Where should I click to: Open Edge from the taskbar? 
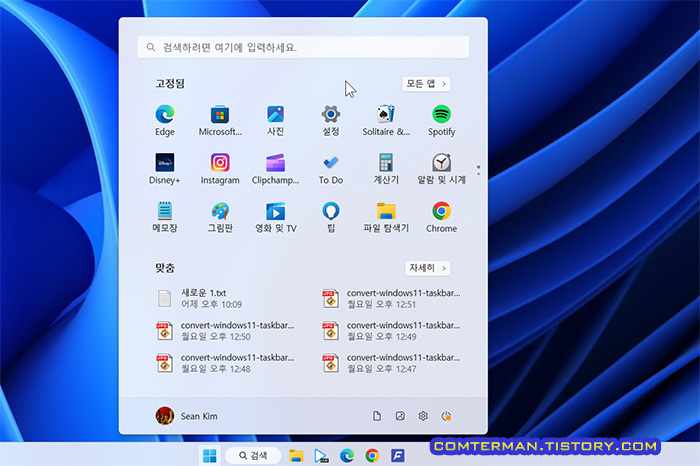tap(347, 456)
